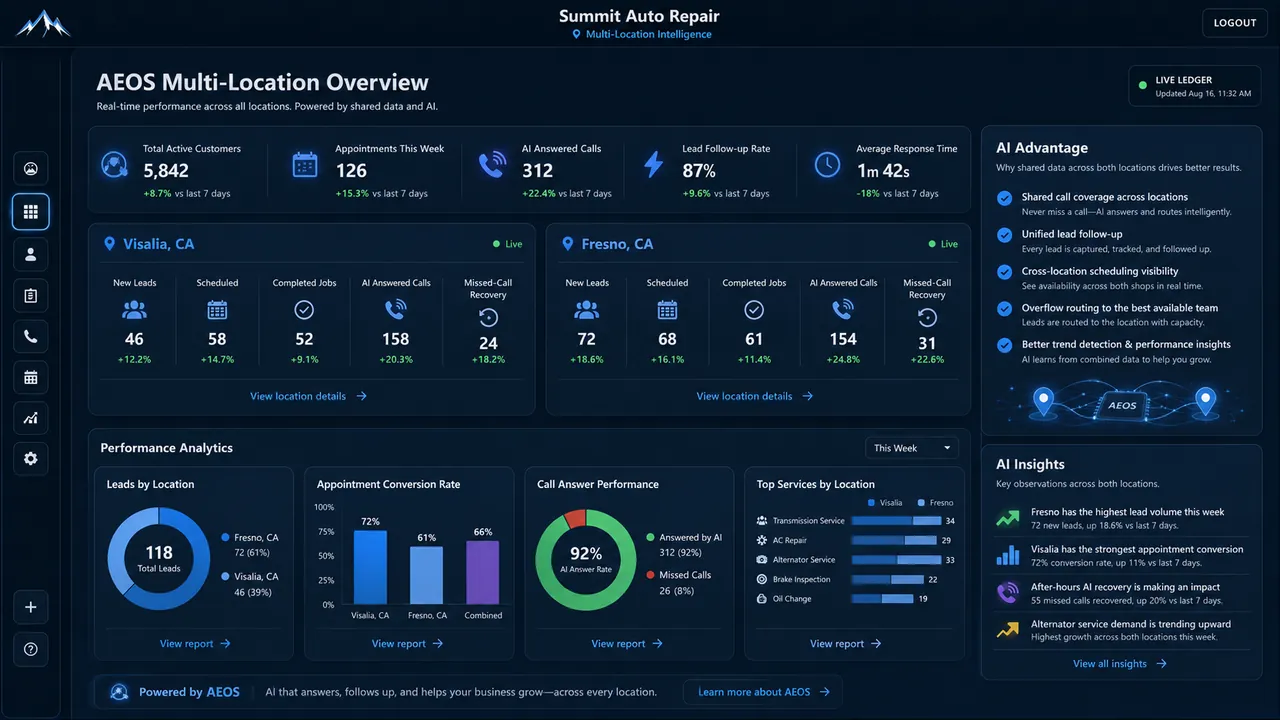Click the 92% AI Answer Rate donut
The height and width of the screenshot is (720, 1280).
[586, 559]
